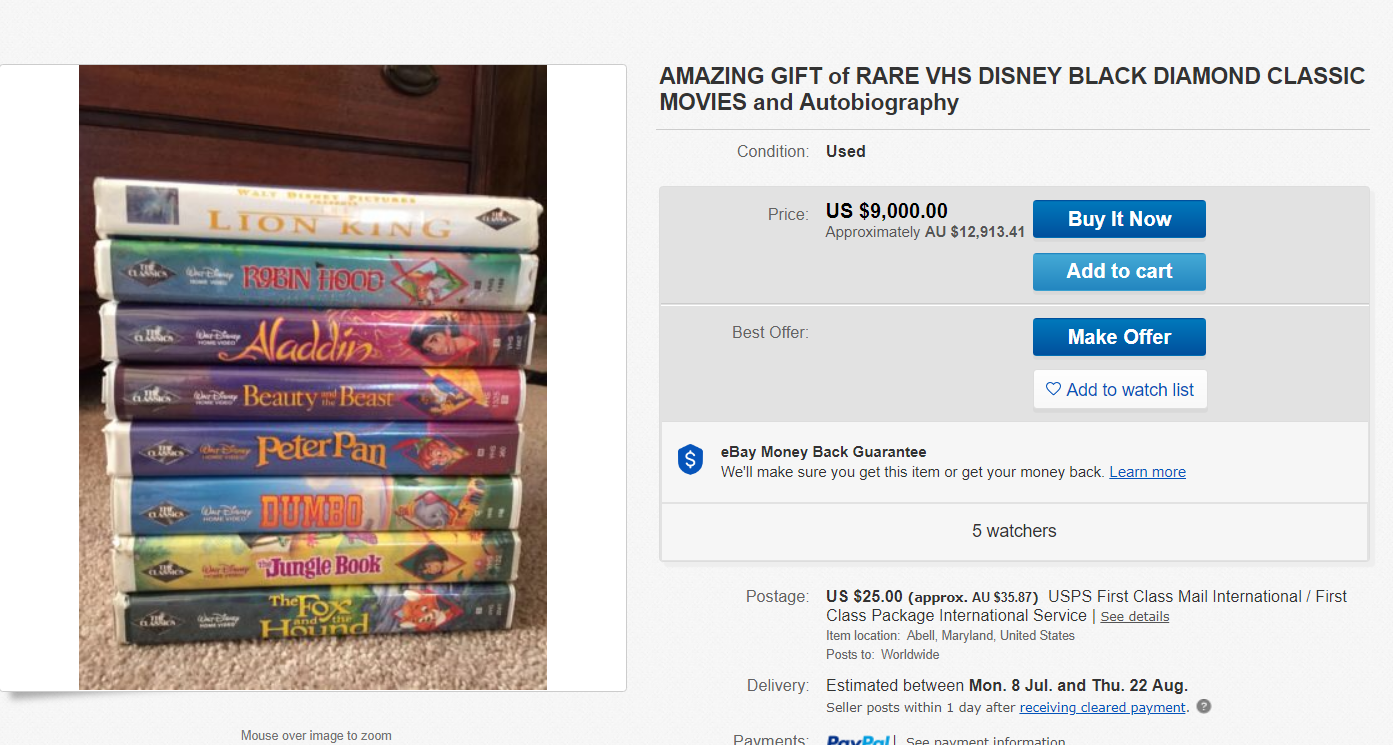
Task: Click the US $9,000.00 price text
Action: [886, 211]
